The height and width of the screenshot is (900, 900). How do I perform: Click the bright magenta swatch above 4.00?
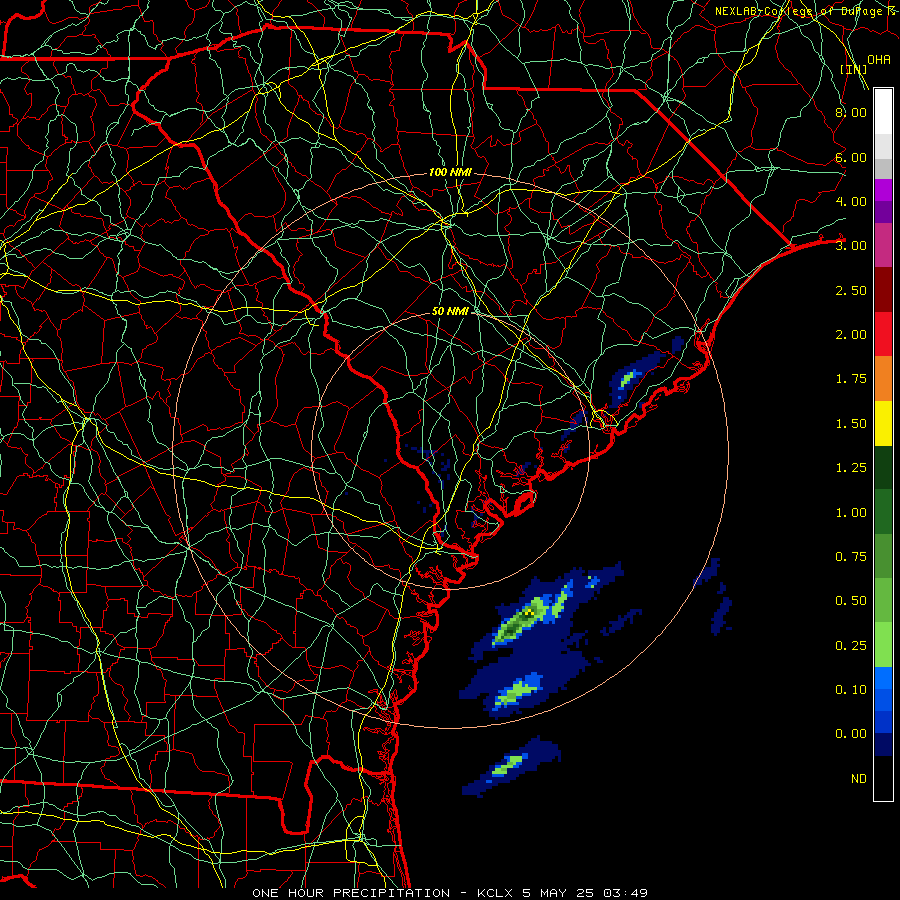[x=883, y=190]
